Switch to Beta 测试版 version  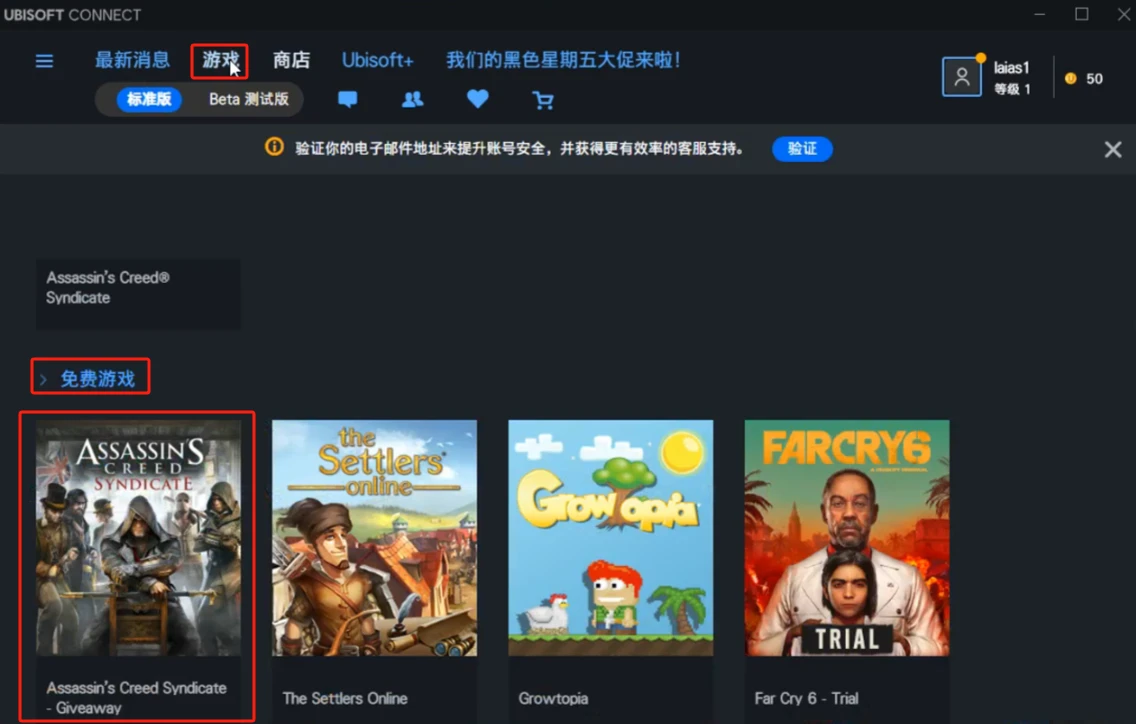(248, 99)
